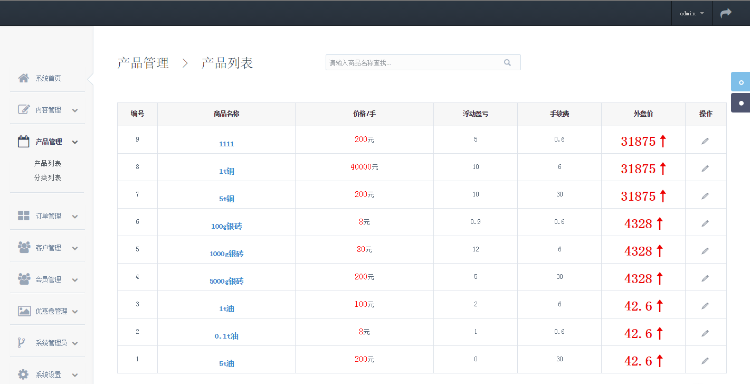Screen dimensions: 750x384
Task: Toggle the dark side panel button
Action: [740, 103]
